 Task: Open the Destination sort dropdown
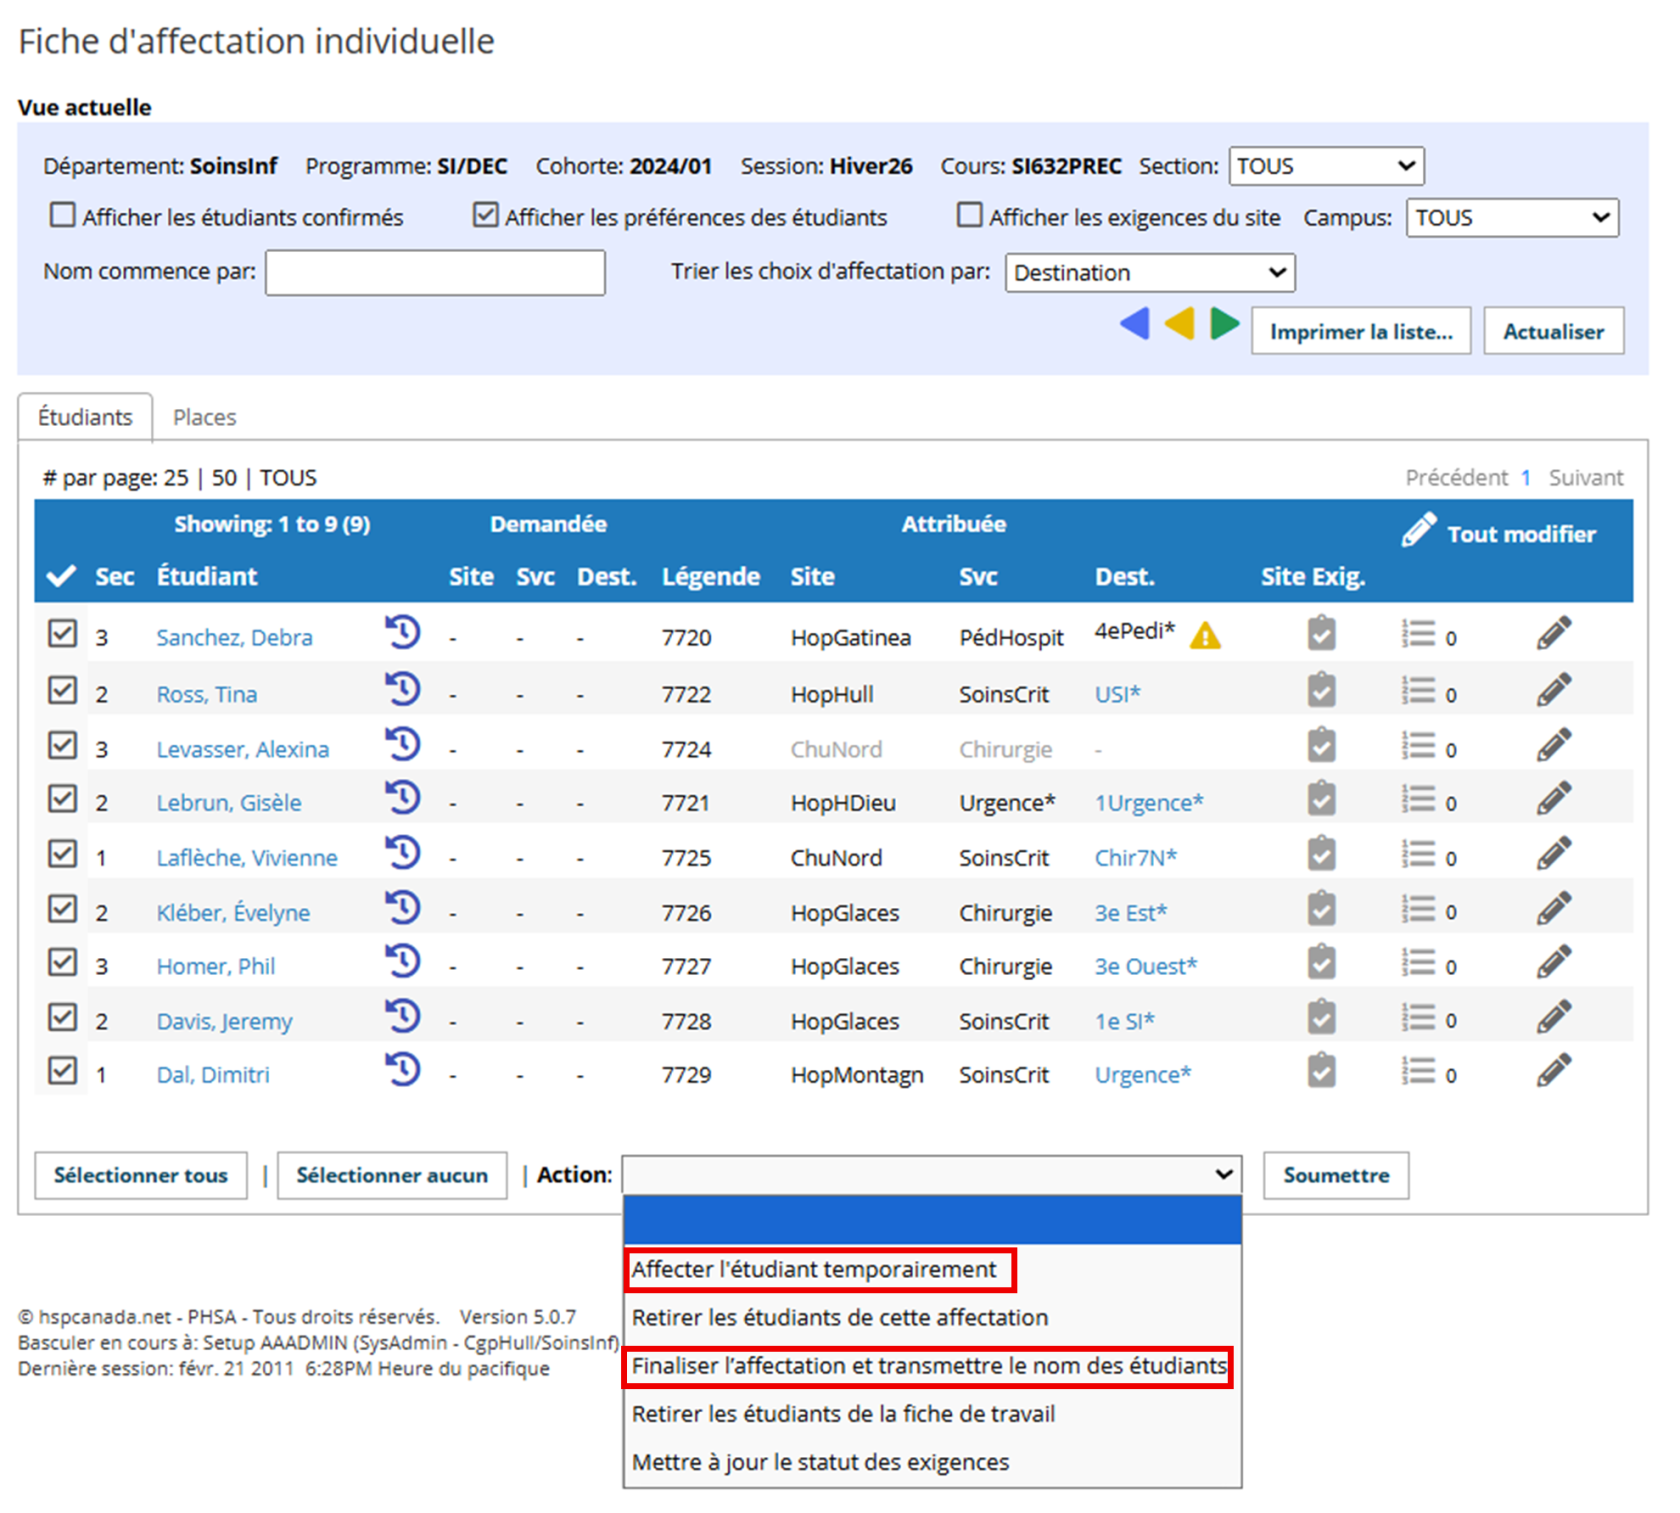[x=1149, y=273]
